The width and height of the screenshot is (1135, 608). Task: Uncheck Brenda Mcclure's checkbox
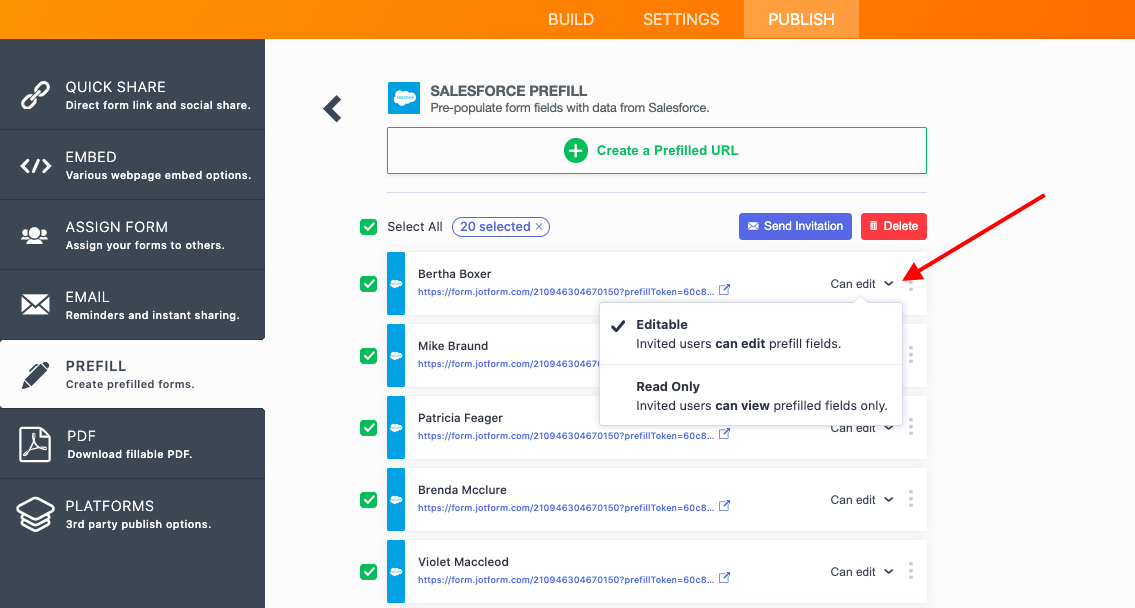368,499
